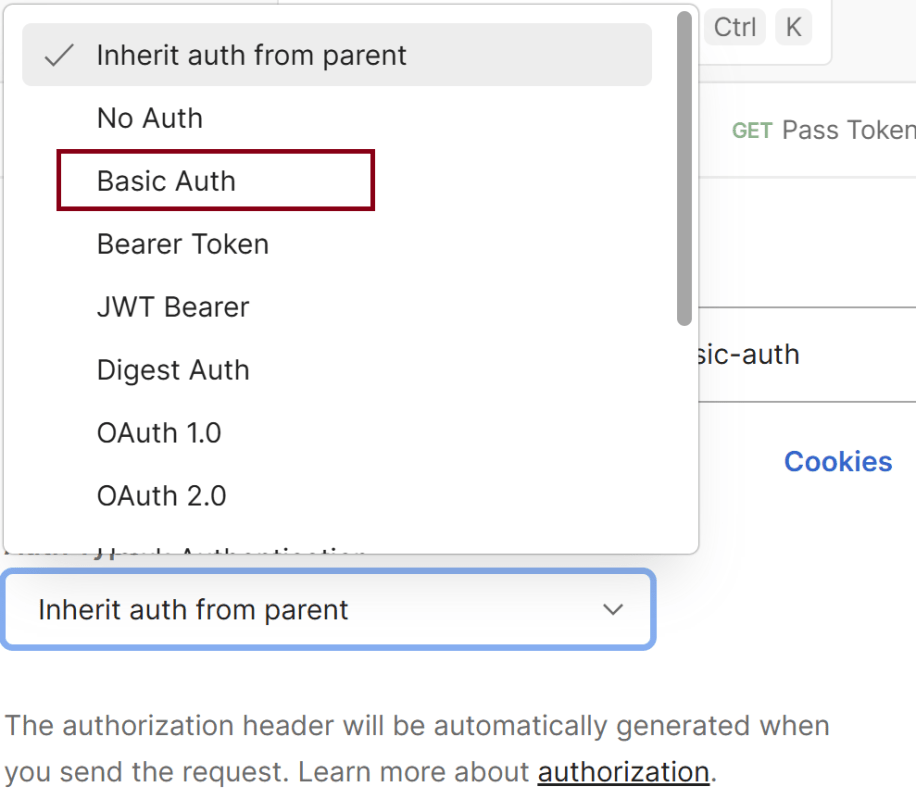This screenshot has height=799, width=916.
Task: Click the Inherit auth from parent combo box
Action: [300, 610]
